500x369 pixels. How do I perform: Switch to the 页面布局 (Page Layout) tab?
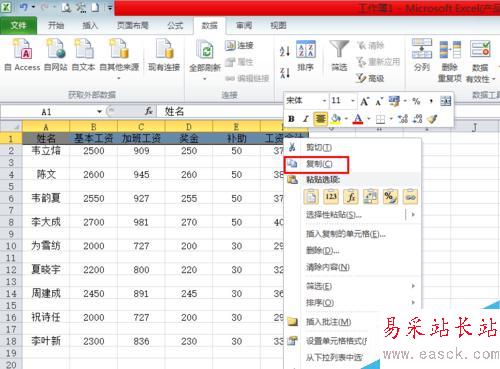click(133, 25)
